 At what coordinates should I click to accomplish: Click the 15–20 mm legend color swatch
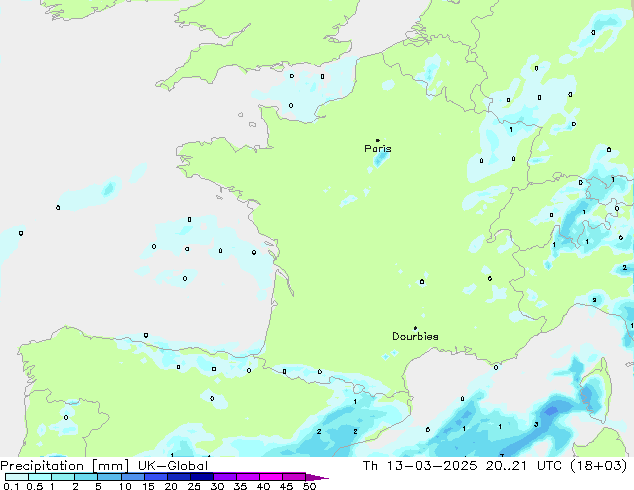click(x=155, y=477)
